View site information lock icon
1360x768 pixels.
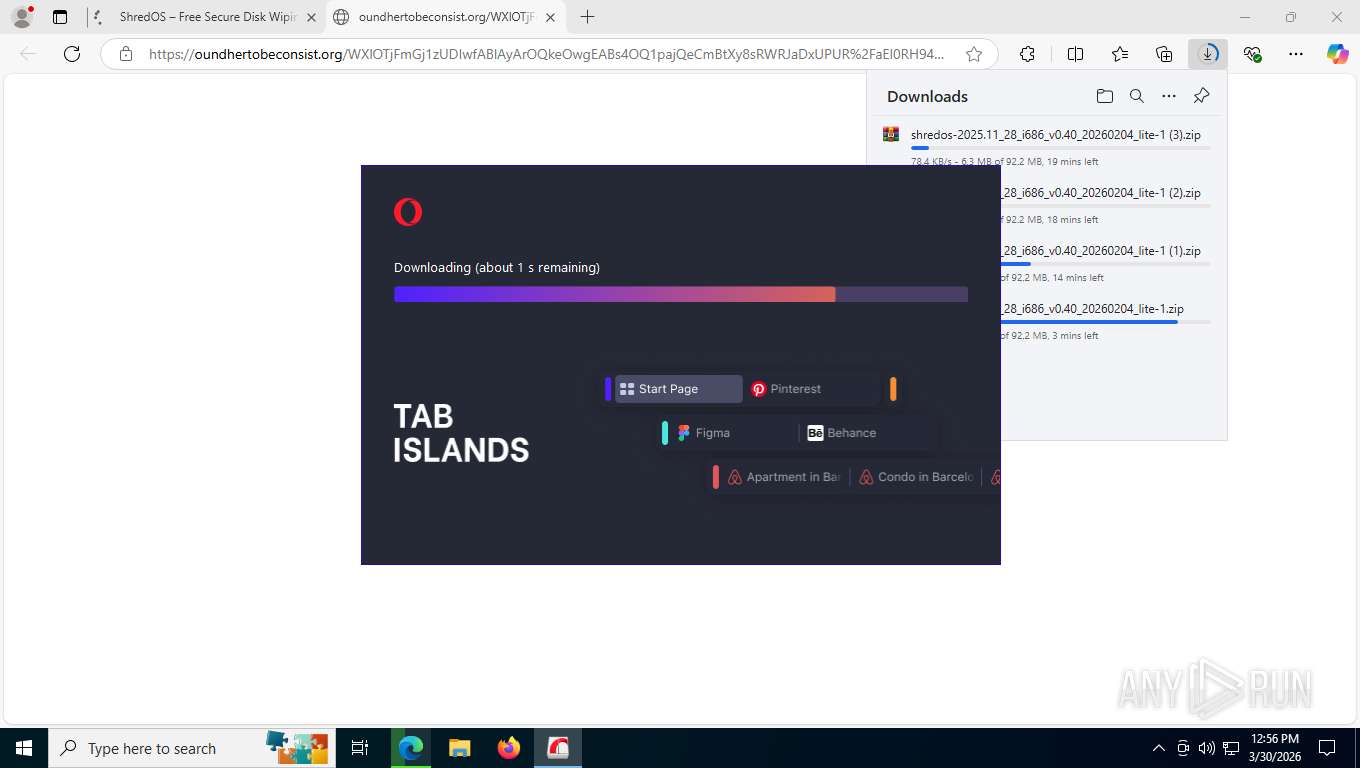pyautogui.click(x=126, y=54)
